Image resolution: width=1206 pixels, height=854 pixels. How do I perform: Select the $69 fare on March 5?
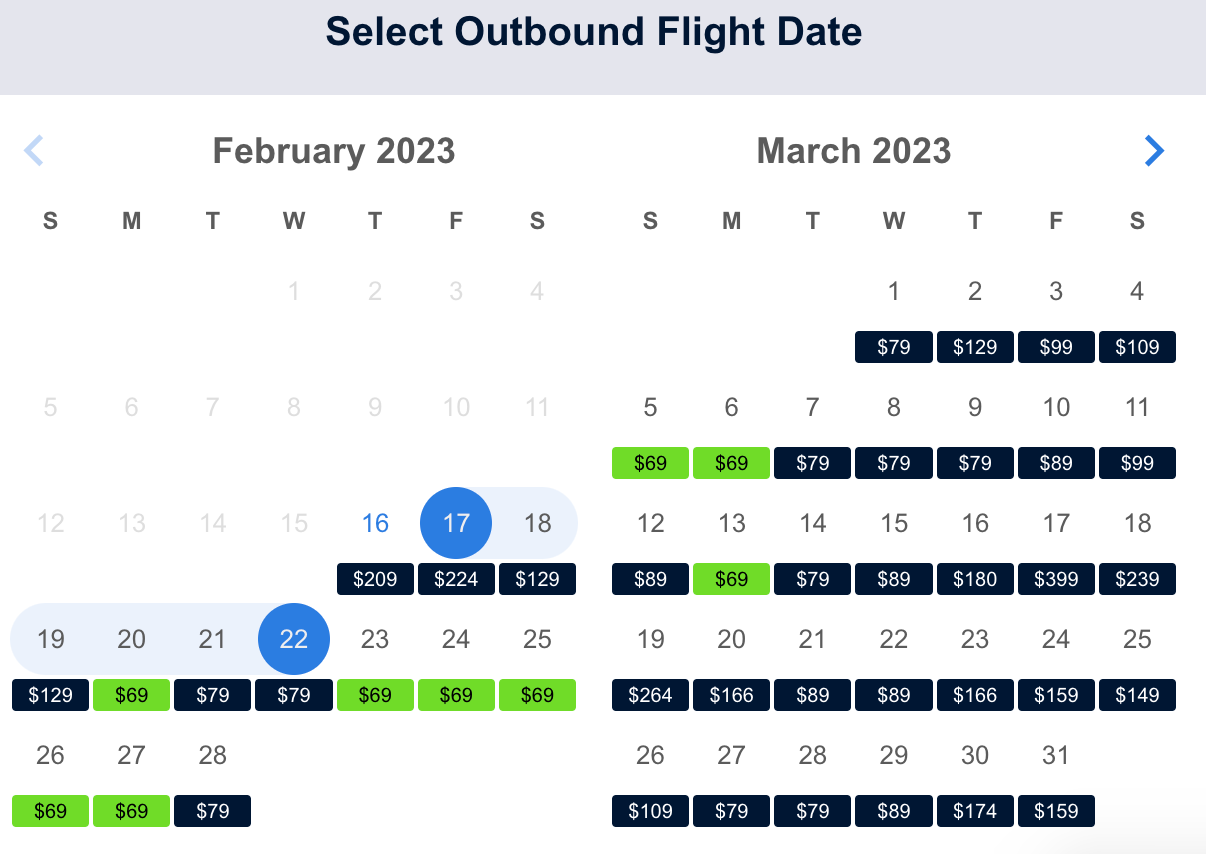click(x=650, y=463)
